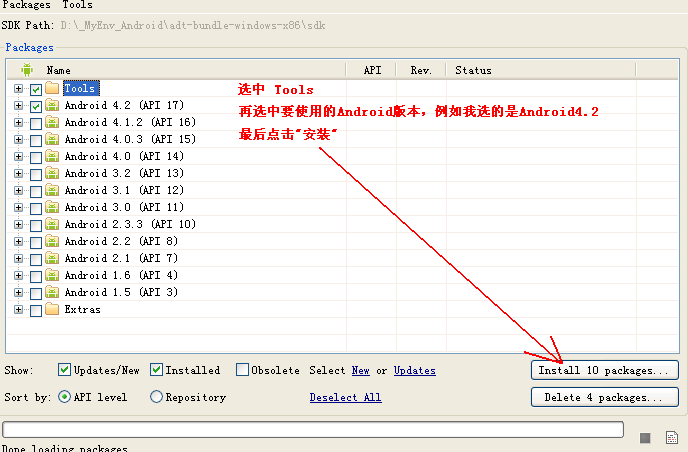Check the Android 4.1.2 (API 16) checkbox

[x=36, y=123]
